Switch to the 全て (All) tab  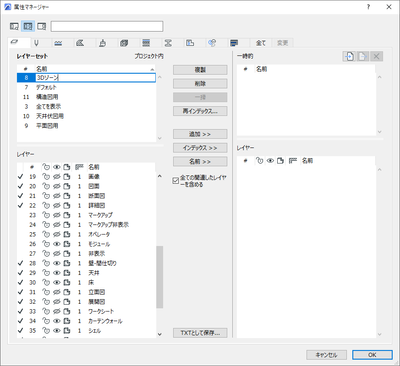click(x=261, y=43)
